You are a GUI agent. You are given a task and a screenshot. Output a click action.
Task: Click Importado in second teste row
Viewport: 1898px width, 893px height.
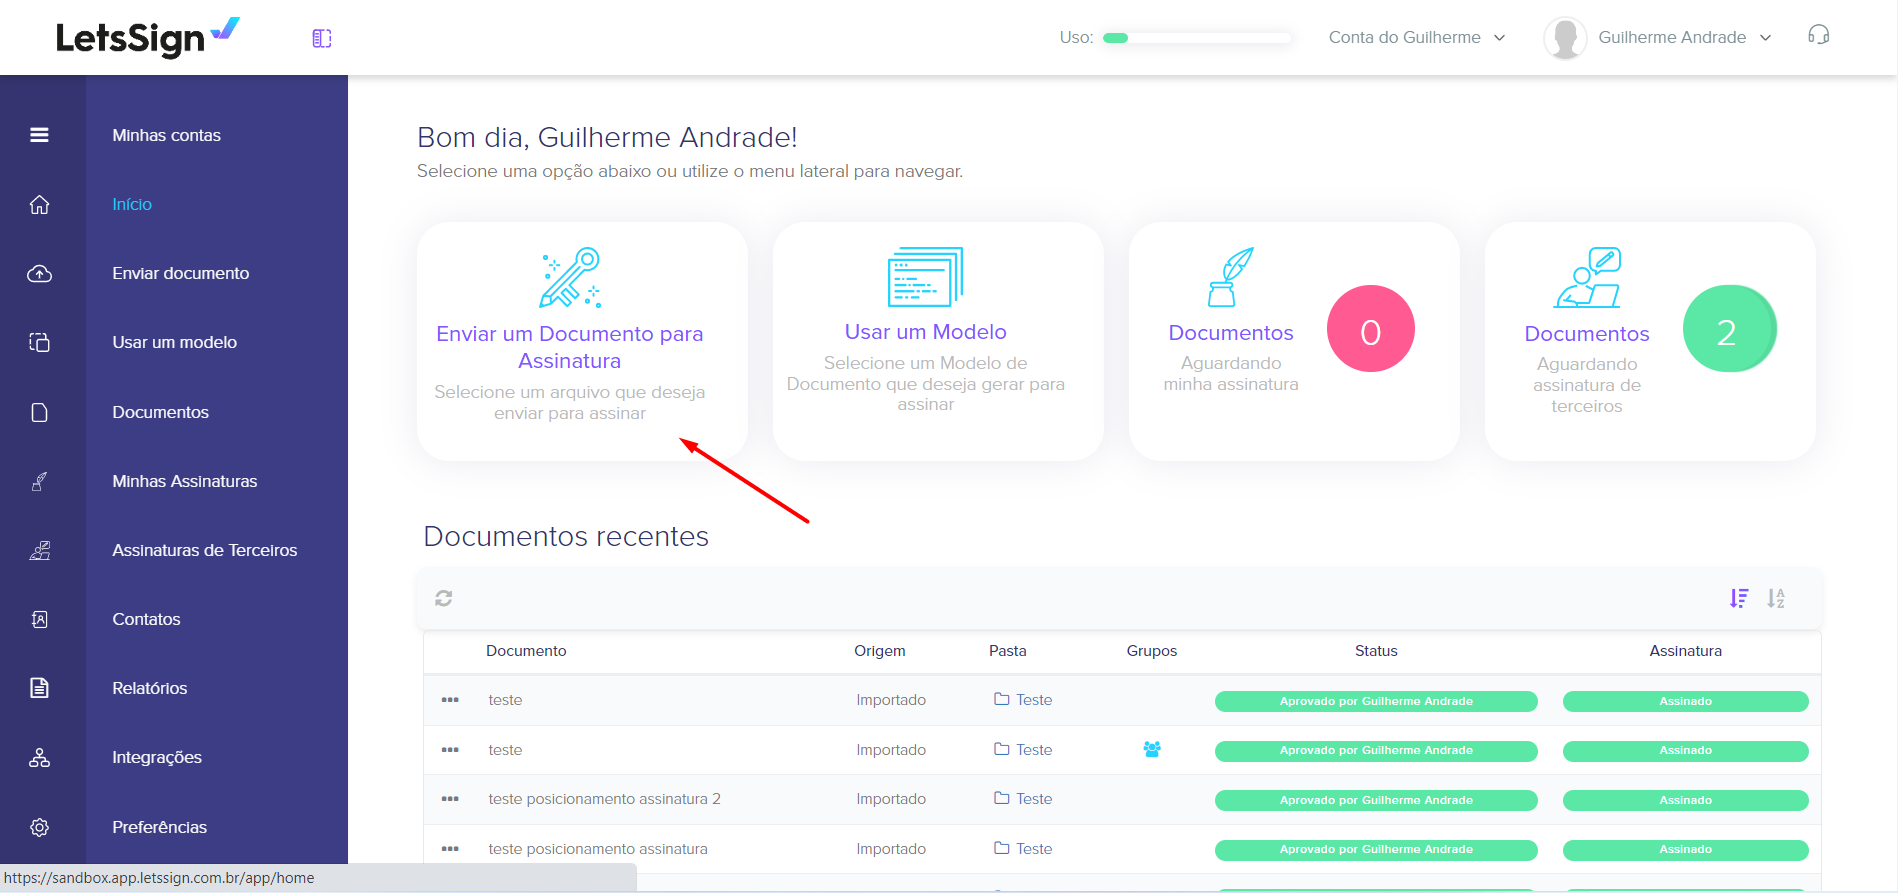(891, 750)
